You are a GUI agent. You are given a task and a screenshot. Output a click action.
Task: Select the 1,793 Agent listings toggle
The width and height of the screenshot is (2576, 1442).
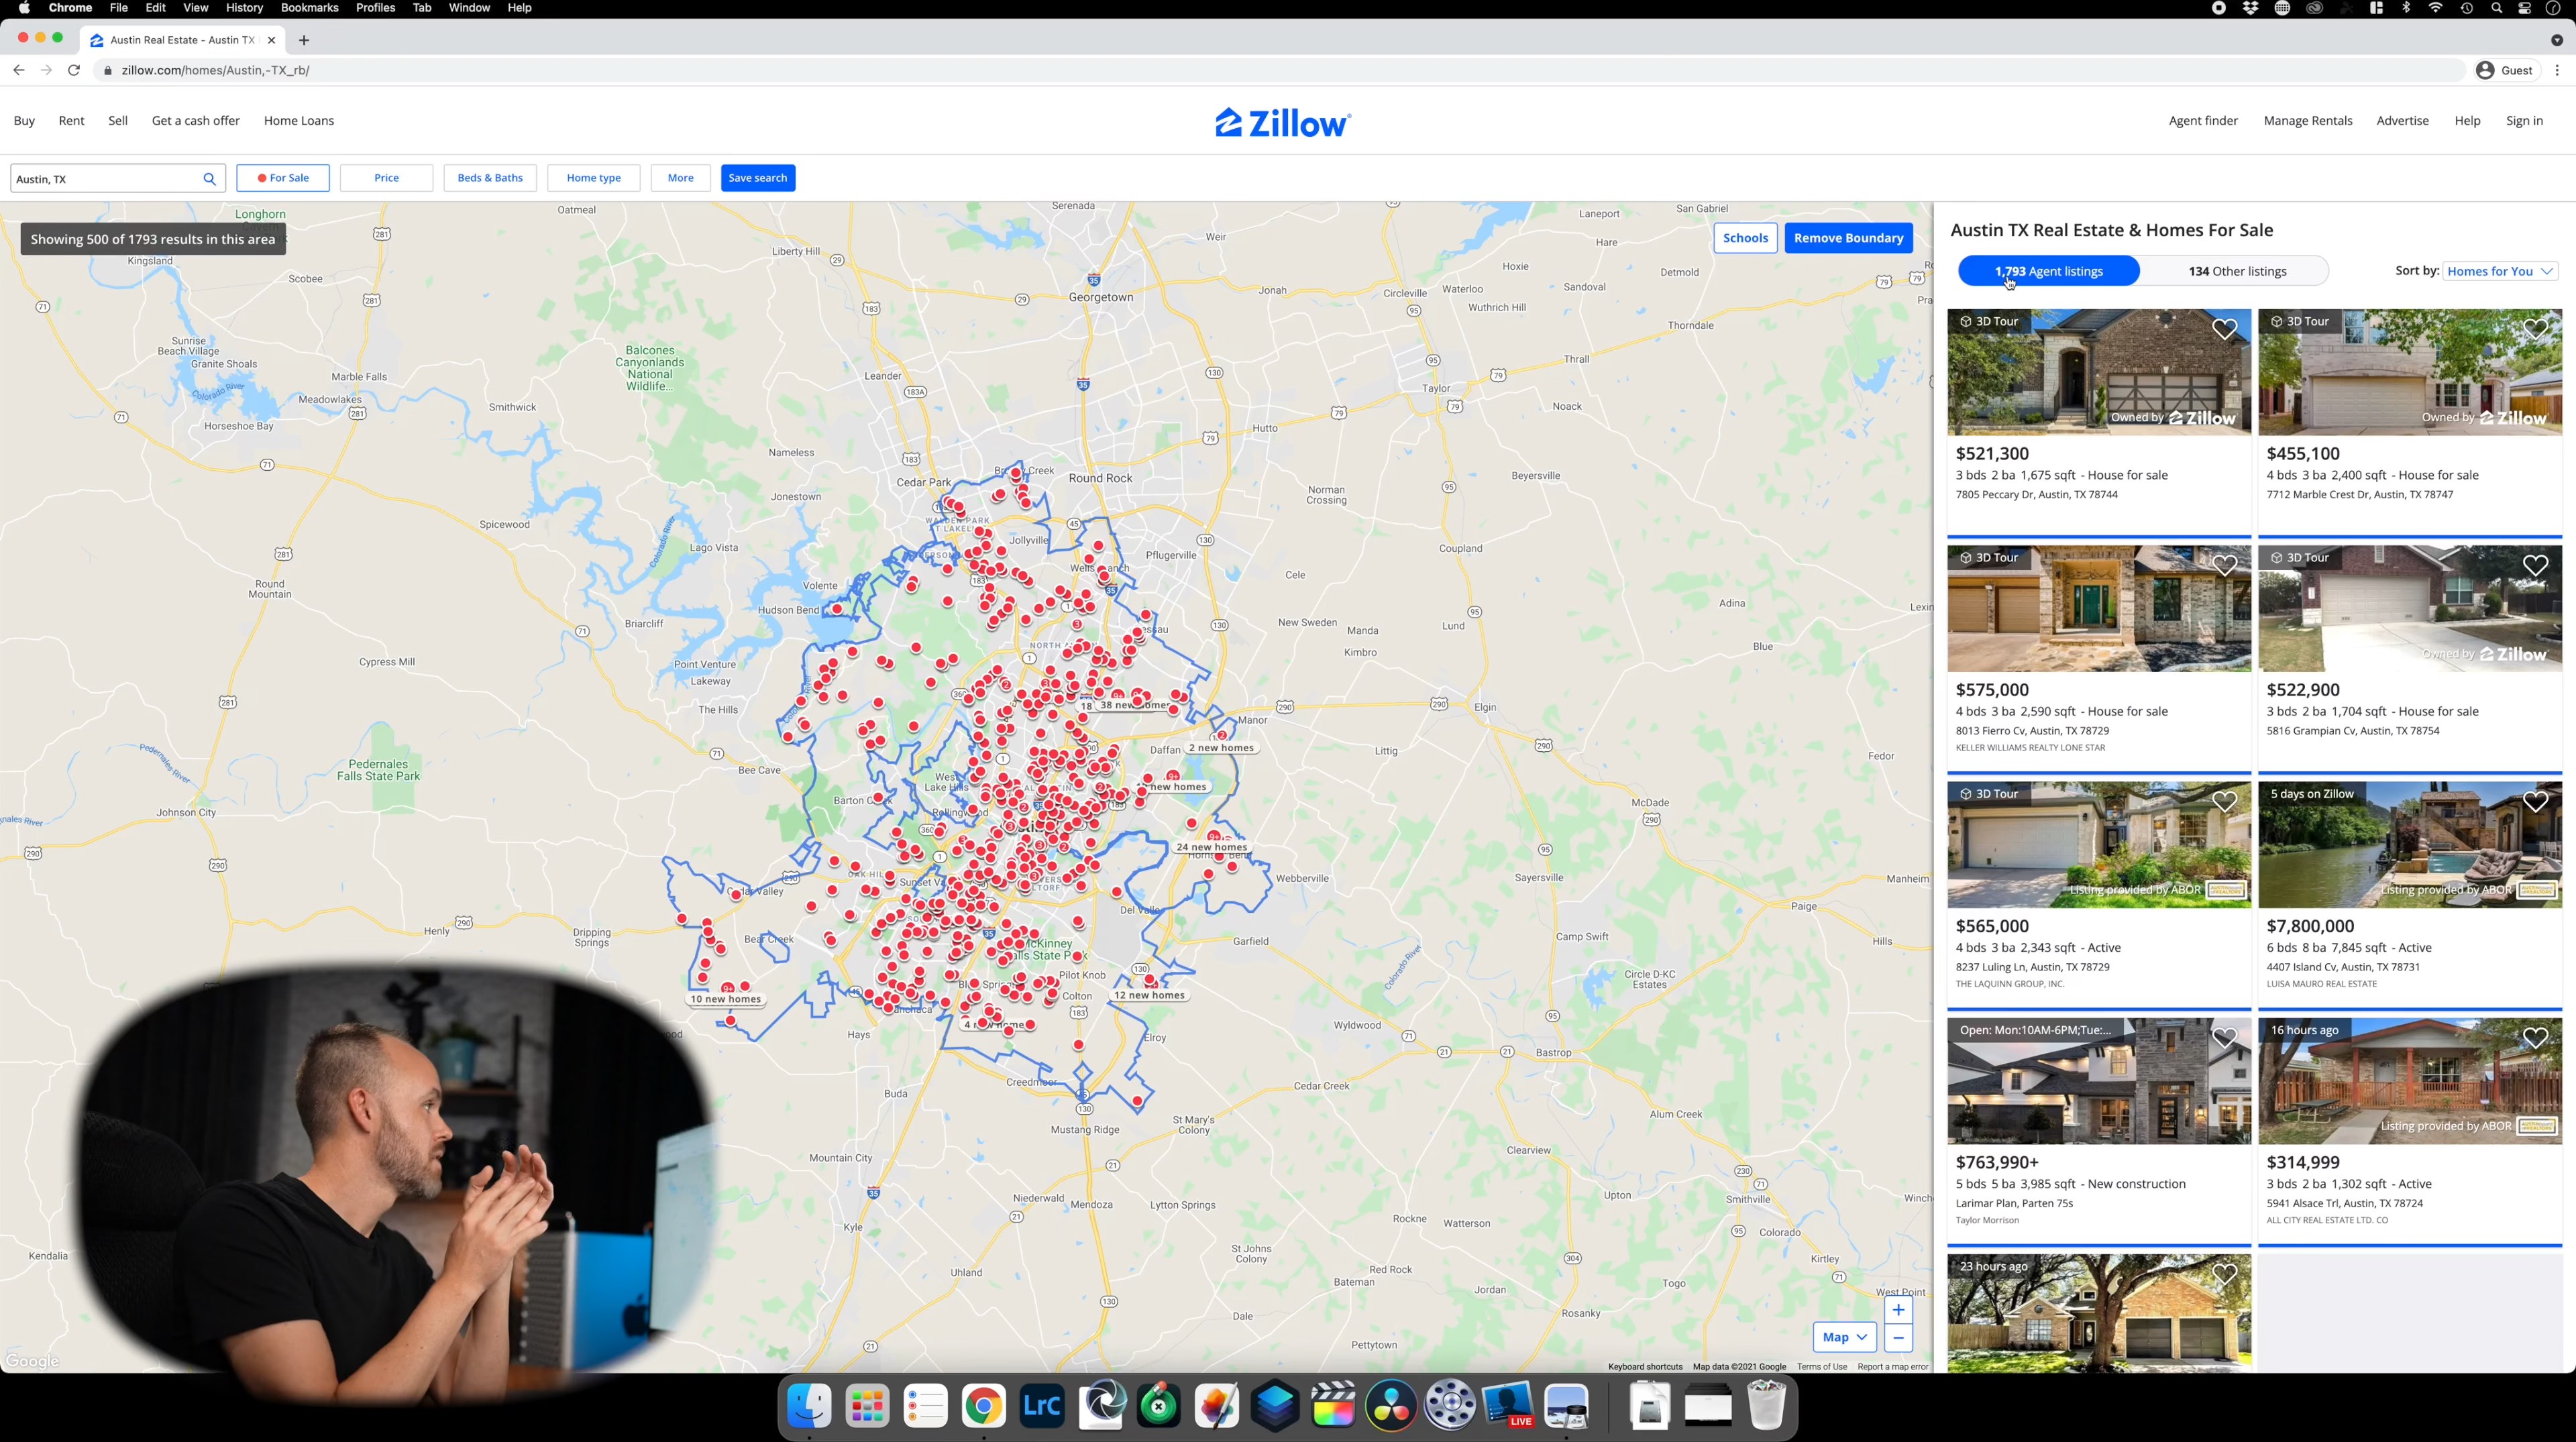click(x=2048, y=271)
